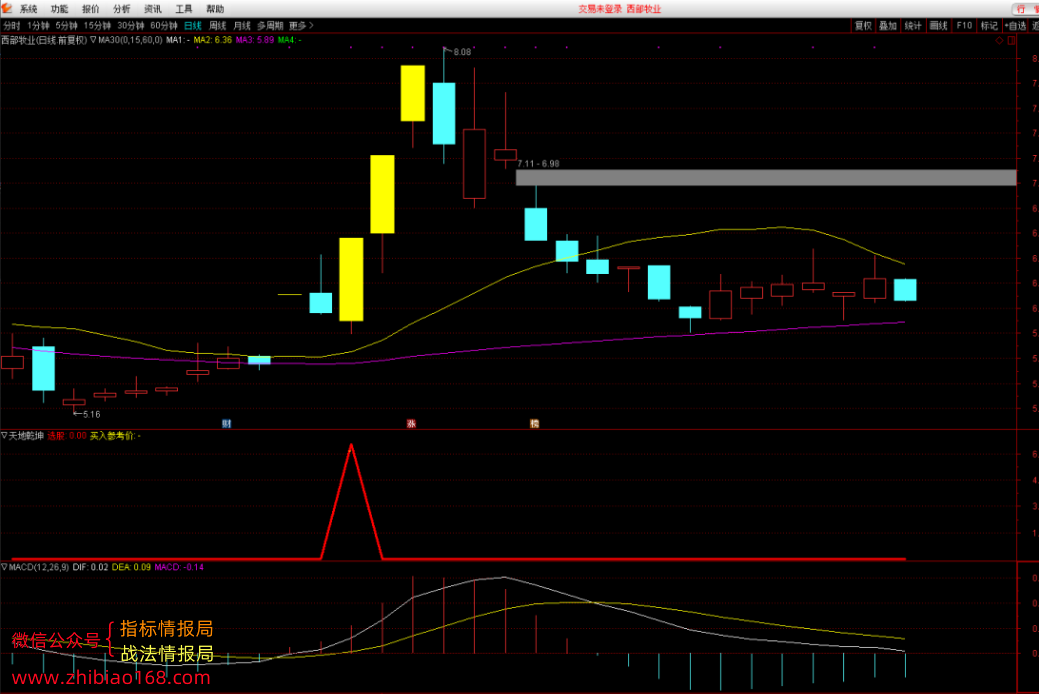Click the app logo icon beside 系统

coord(7,8)
